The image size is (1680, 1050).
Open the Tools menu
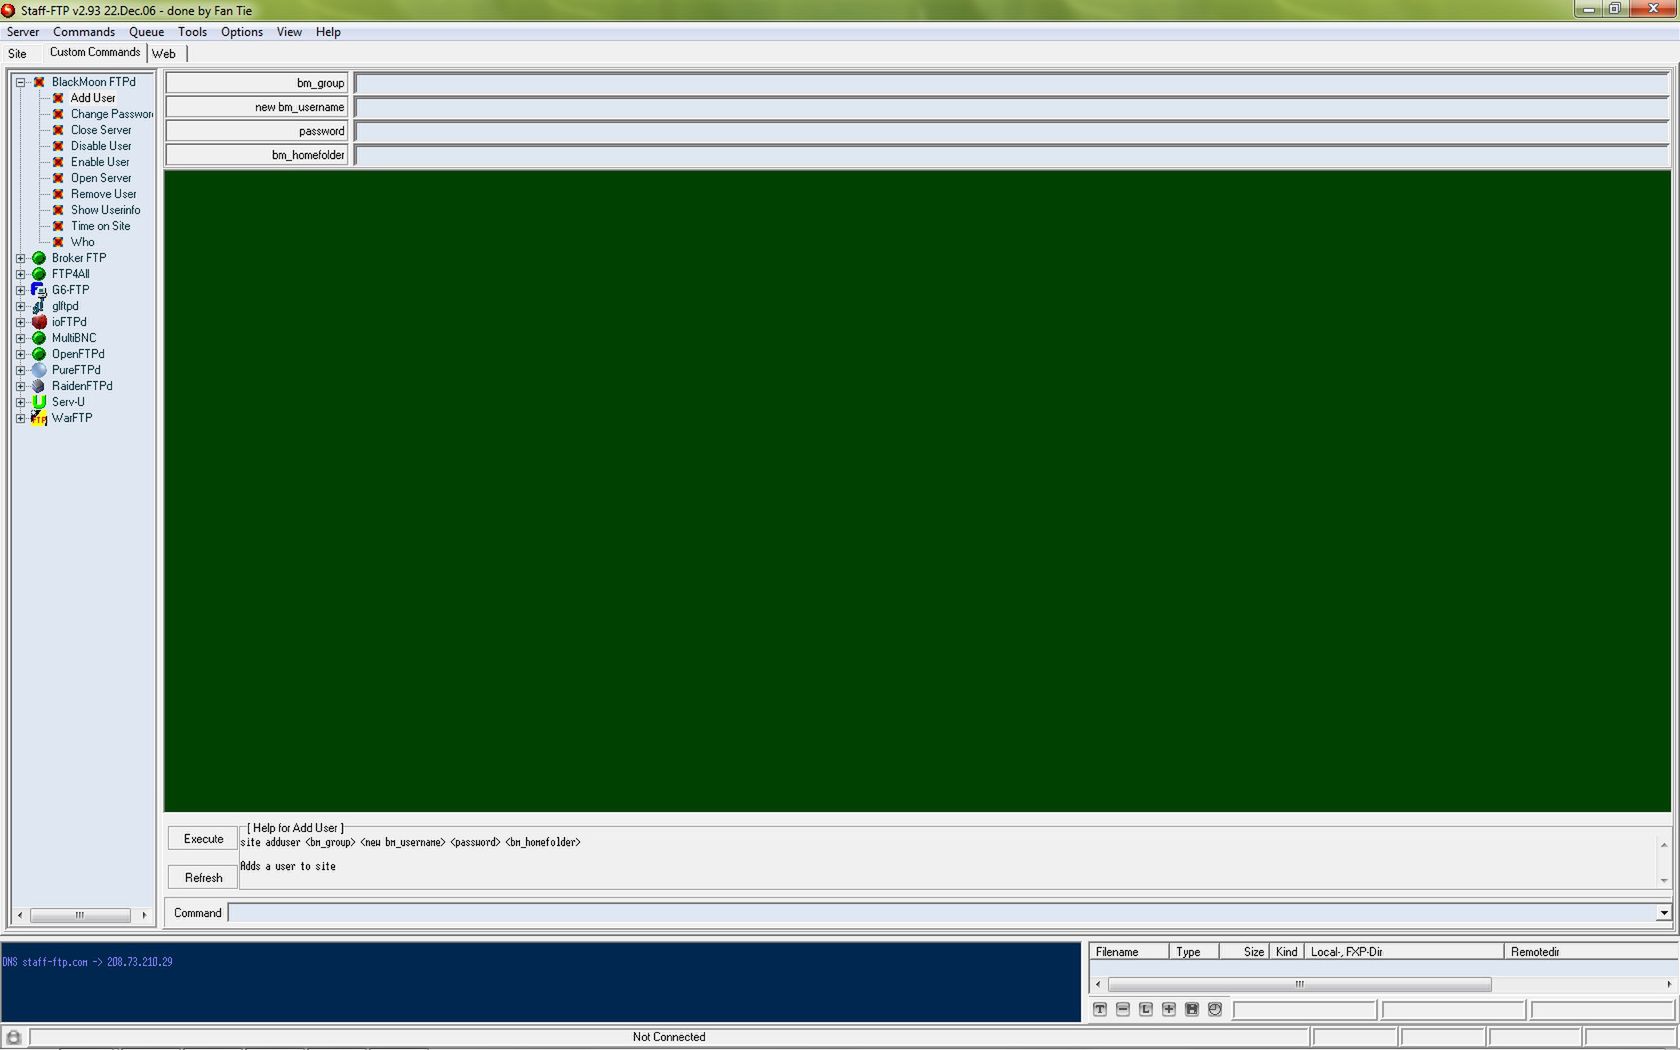(192, 32)
